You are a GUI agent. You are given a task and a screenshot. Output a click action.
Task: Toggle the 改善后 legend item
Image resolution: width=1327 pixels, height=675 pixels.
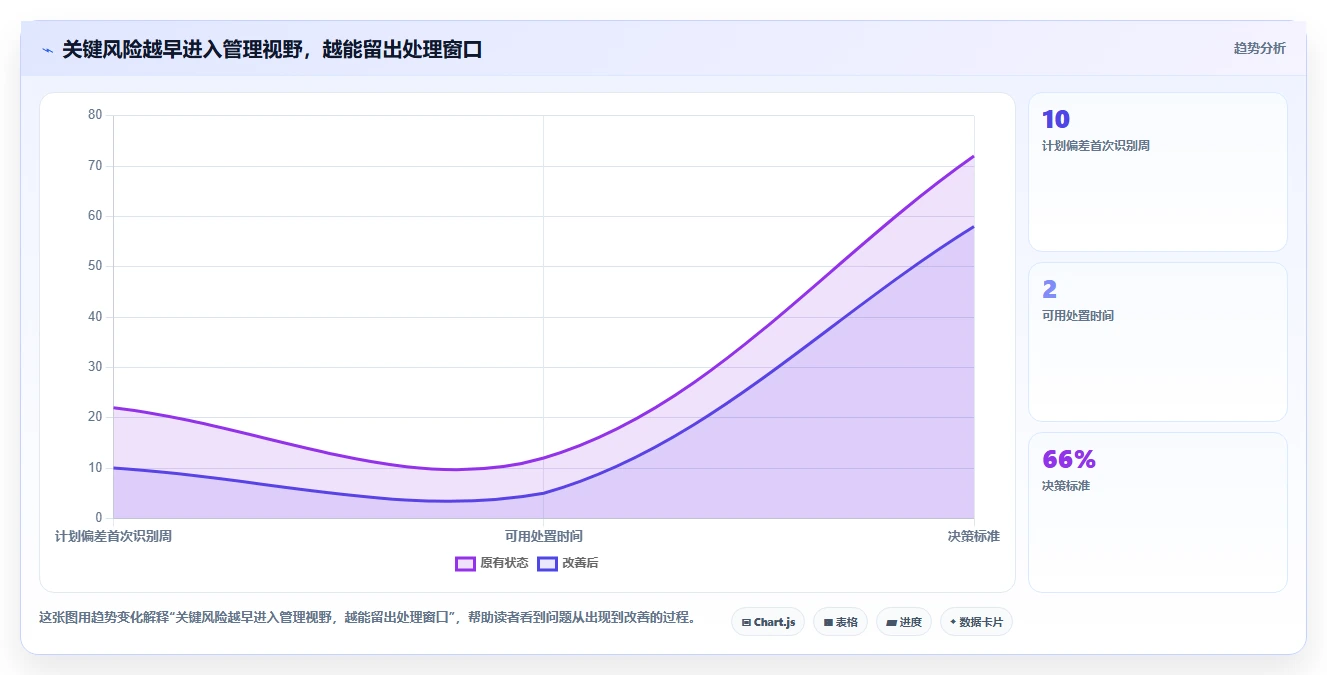[568, 563]
